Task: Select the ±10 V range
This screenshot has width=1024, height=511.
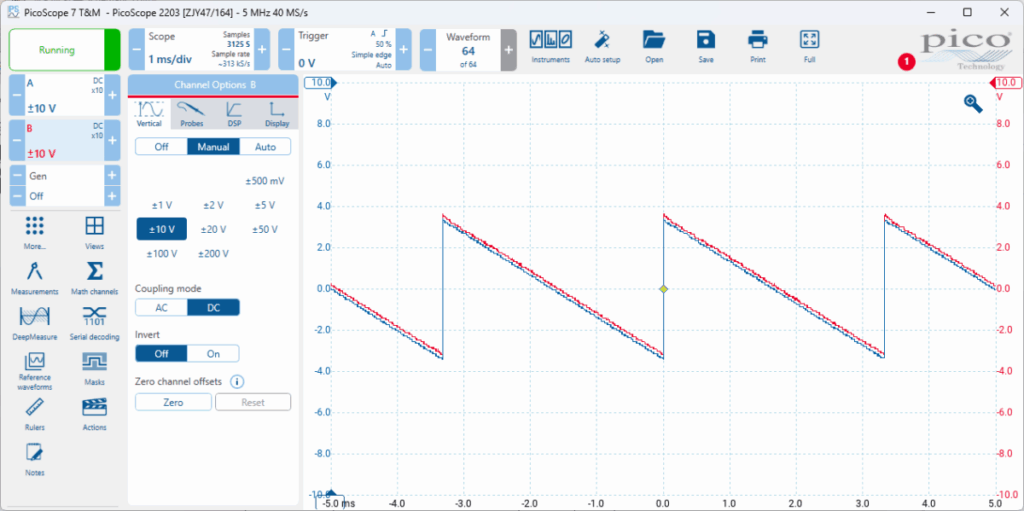Action: (x=161, y=229)
